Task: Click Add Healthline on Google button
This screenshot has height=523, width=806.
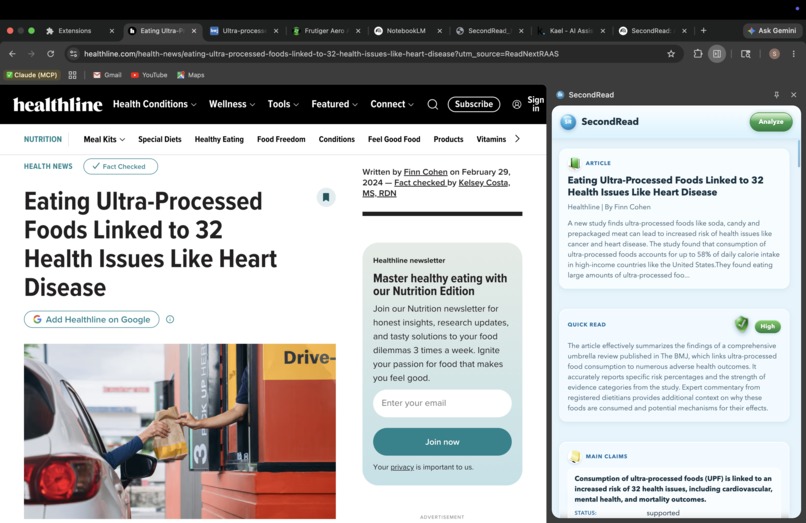Action: 91,319
